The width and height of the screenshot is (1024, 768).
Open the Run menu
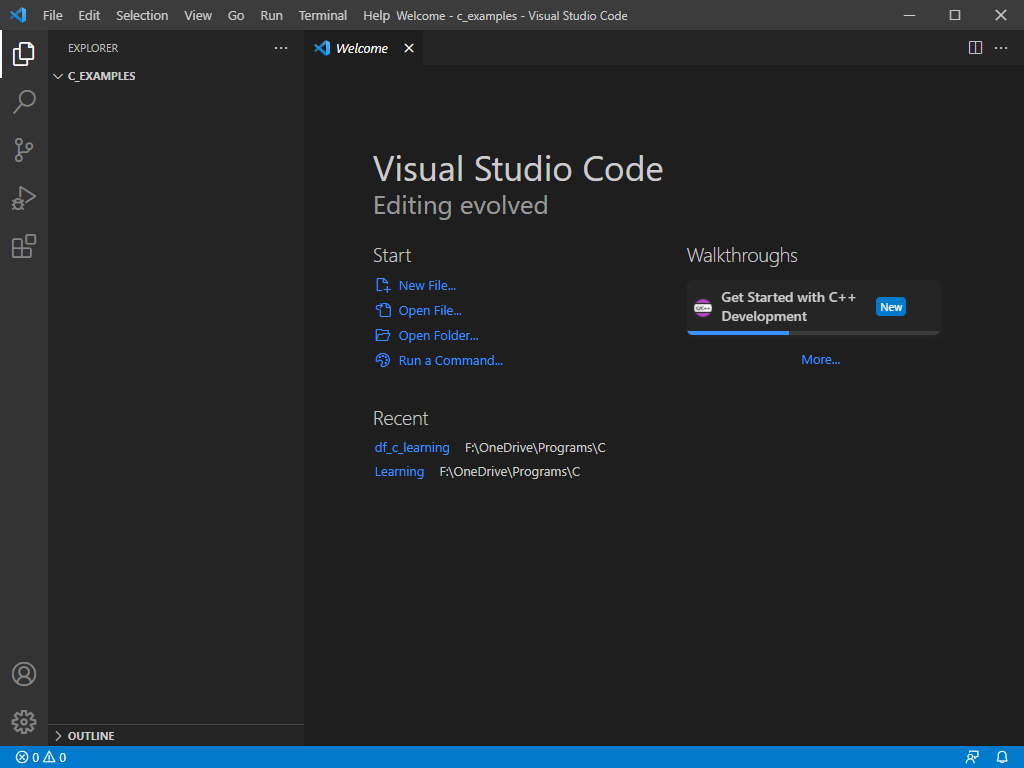tap(272, 15)
